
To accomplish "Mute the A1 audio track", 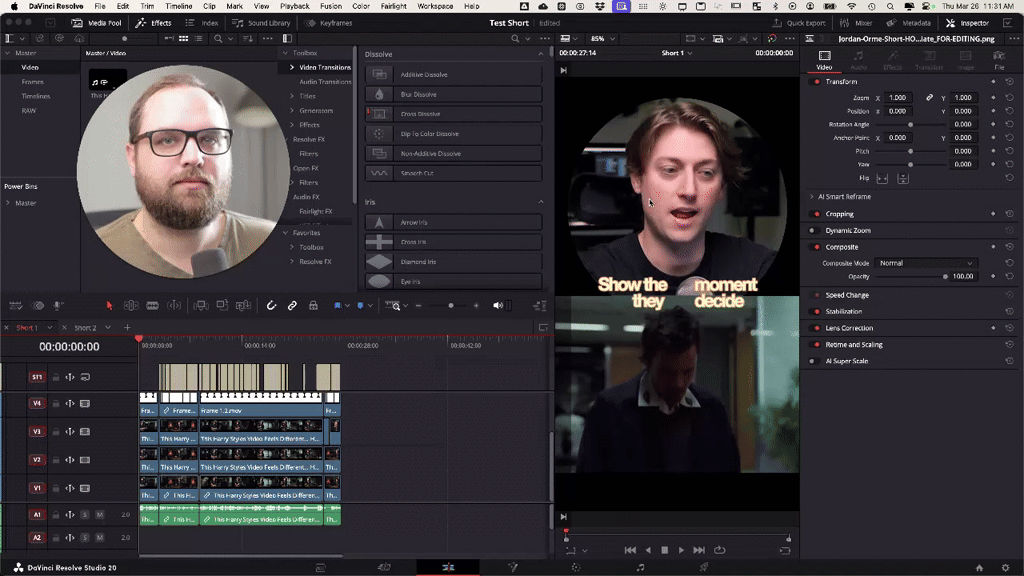I will point(98,515).
